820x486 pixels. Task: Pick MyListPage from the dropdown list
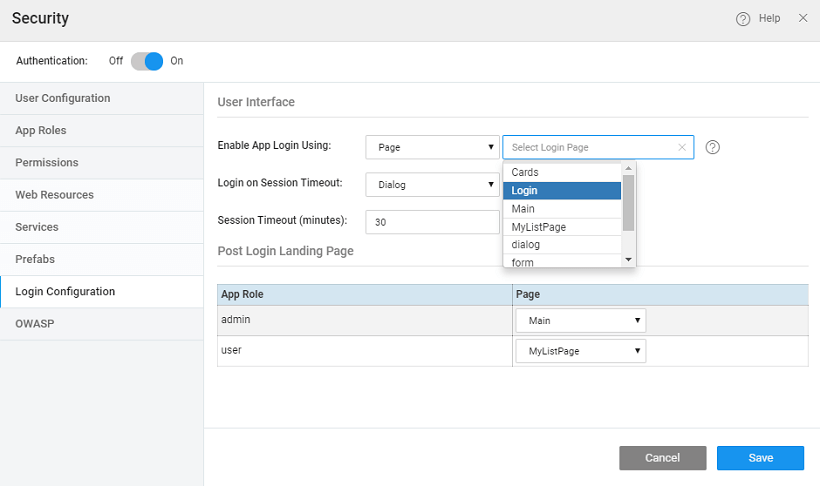coord(562,227)
